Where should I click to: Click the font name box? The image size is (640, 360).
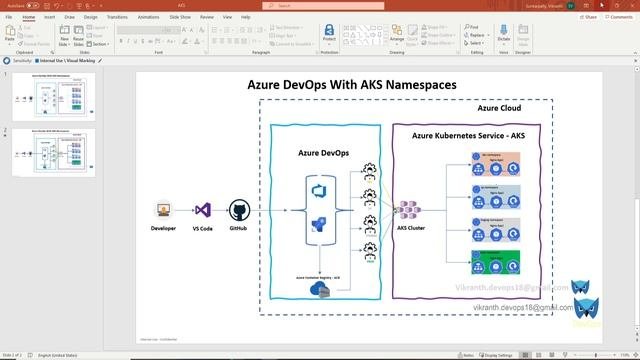[139, 30]
